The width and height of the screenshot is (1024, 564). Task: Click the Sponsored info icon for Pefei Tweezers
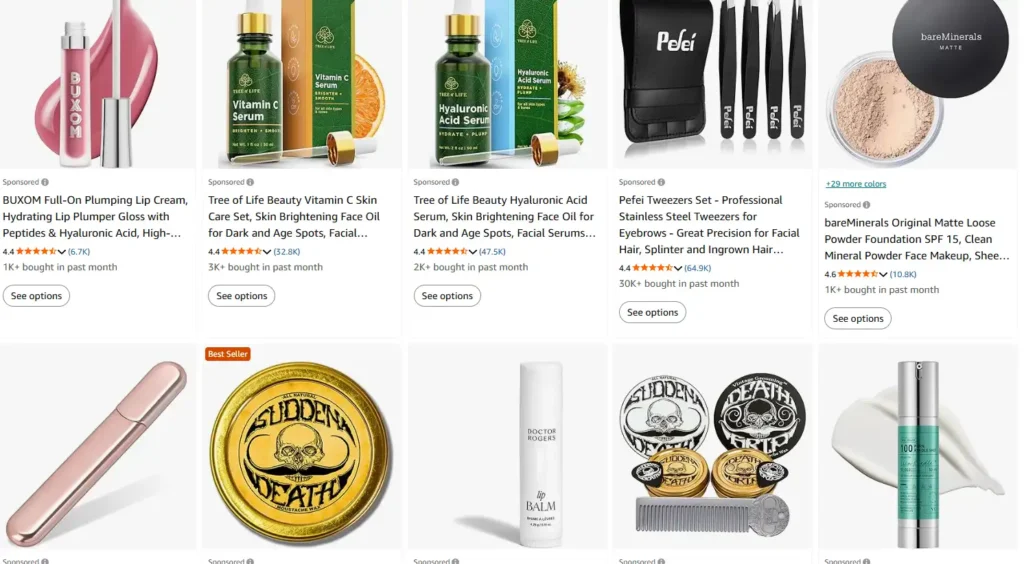click(x=661, y=182)
